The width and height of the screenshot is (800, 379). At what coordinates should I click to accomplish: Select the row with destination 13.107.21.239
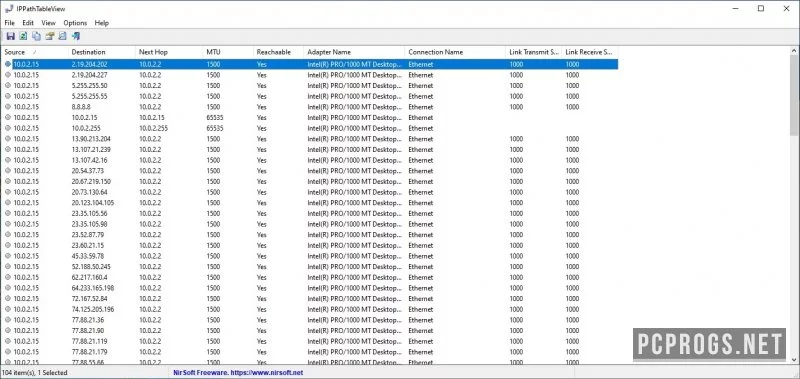(309, 149)
